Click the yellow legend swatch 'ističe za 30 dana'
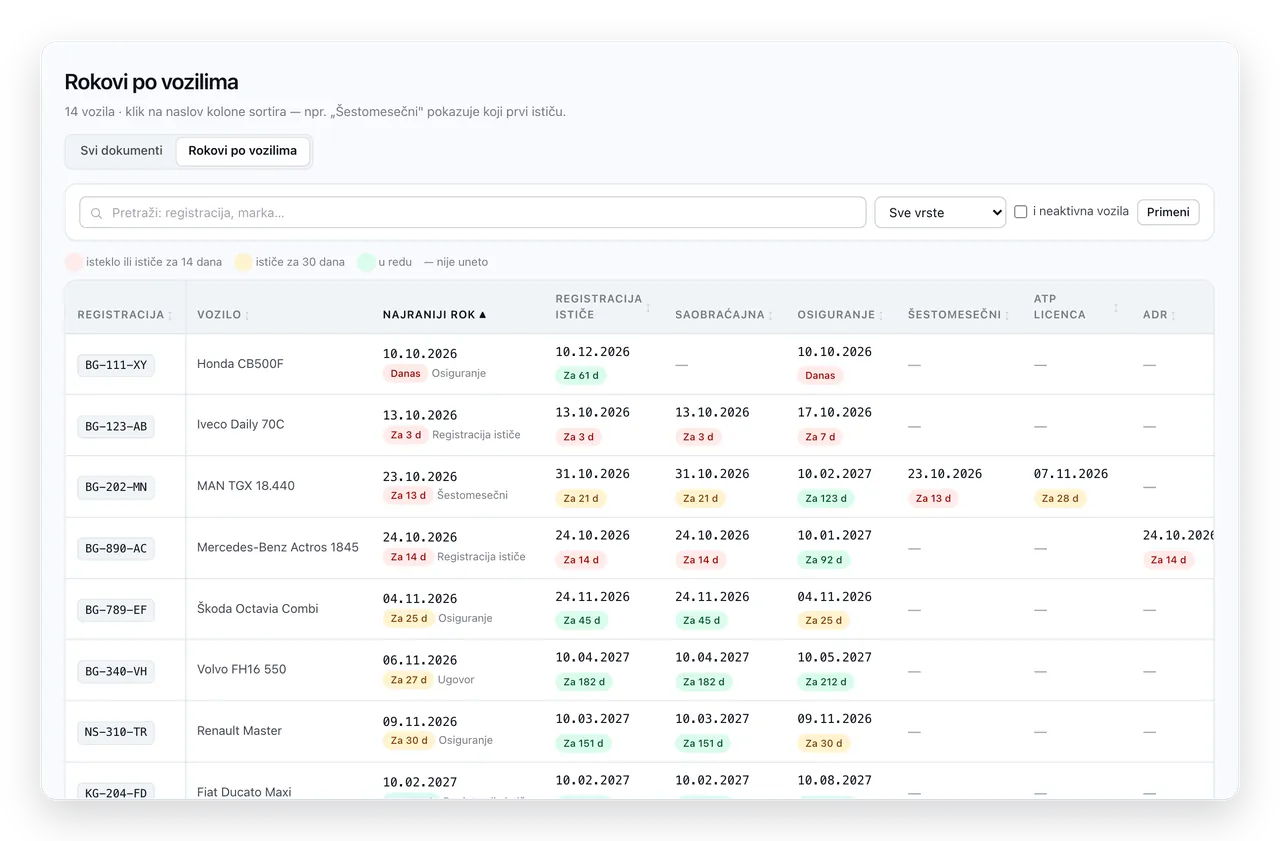Viewport: 1280px width, 841px height. click(243, 262)
